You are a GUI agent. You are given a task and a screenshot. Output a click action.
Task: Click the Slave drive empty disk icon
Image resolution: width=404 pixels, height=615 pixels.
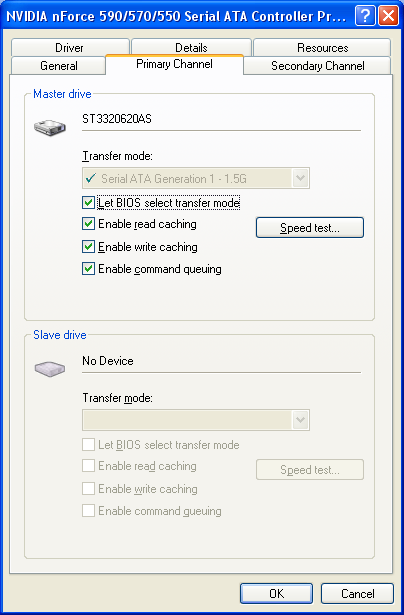point(49,369)
